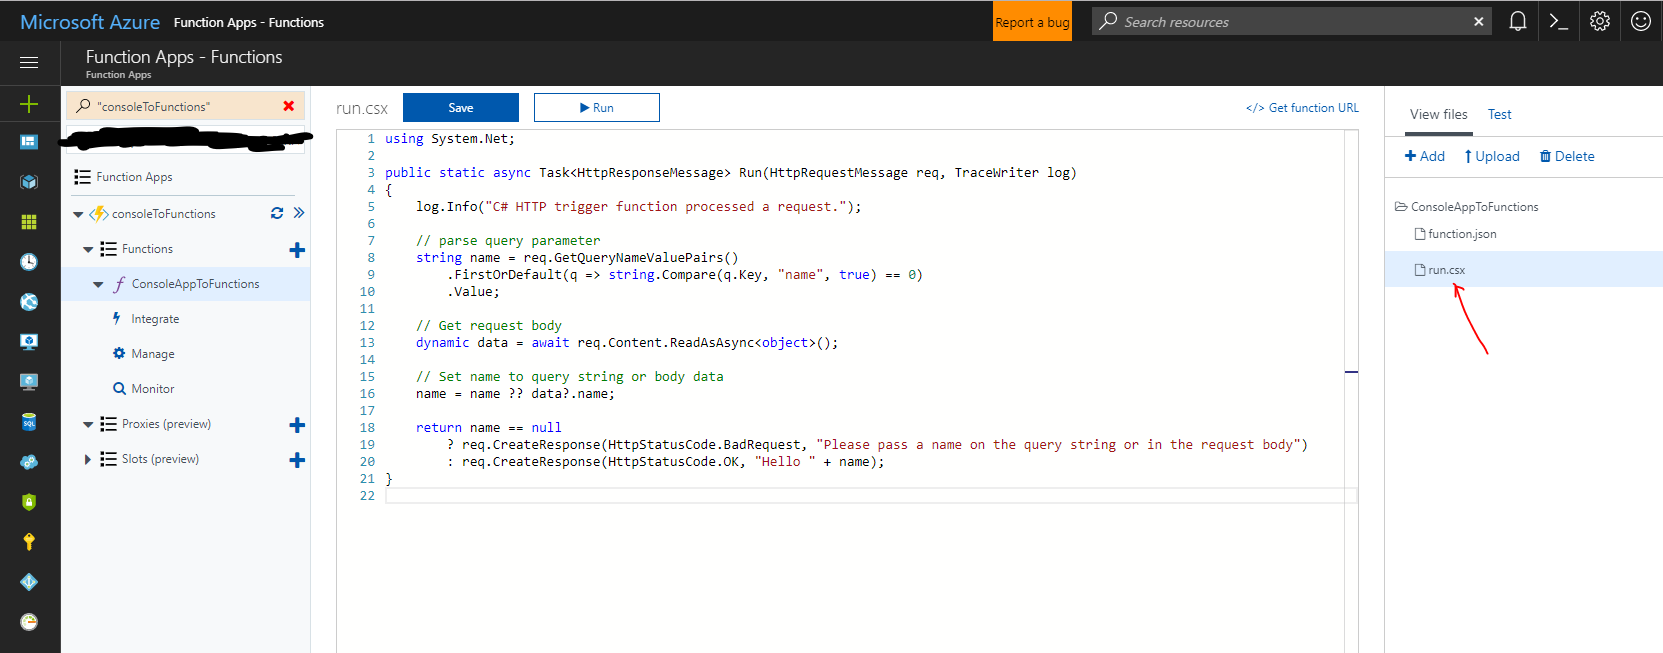Collapse the Functions tree node arrow

tap(88, 250)
